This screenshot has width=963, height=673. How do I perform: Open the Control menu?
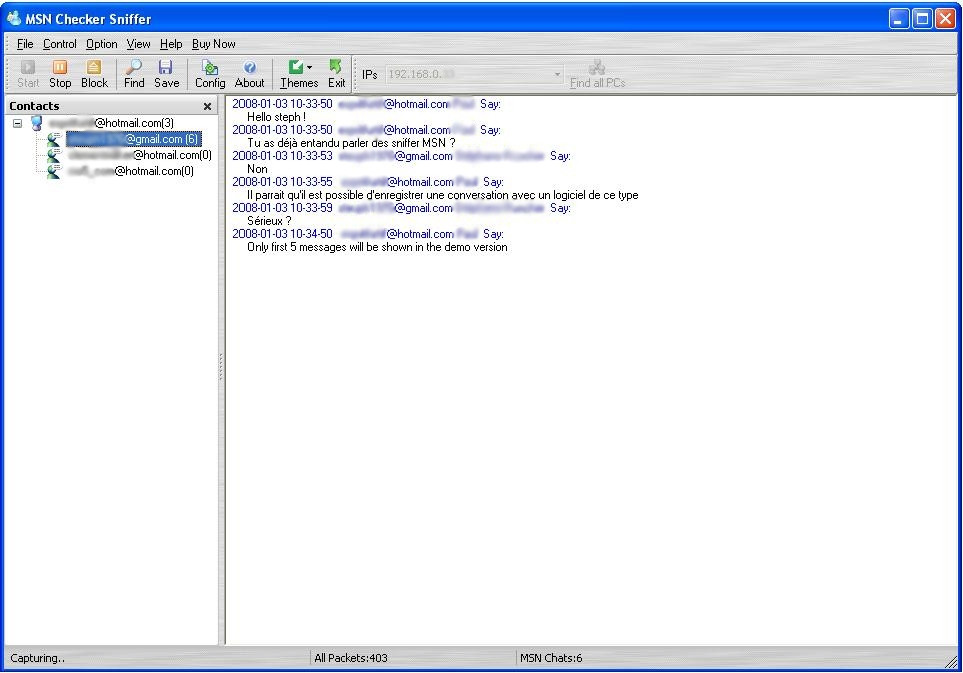click(x=60, y=44)
